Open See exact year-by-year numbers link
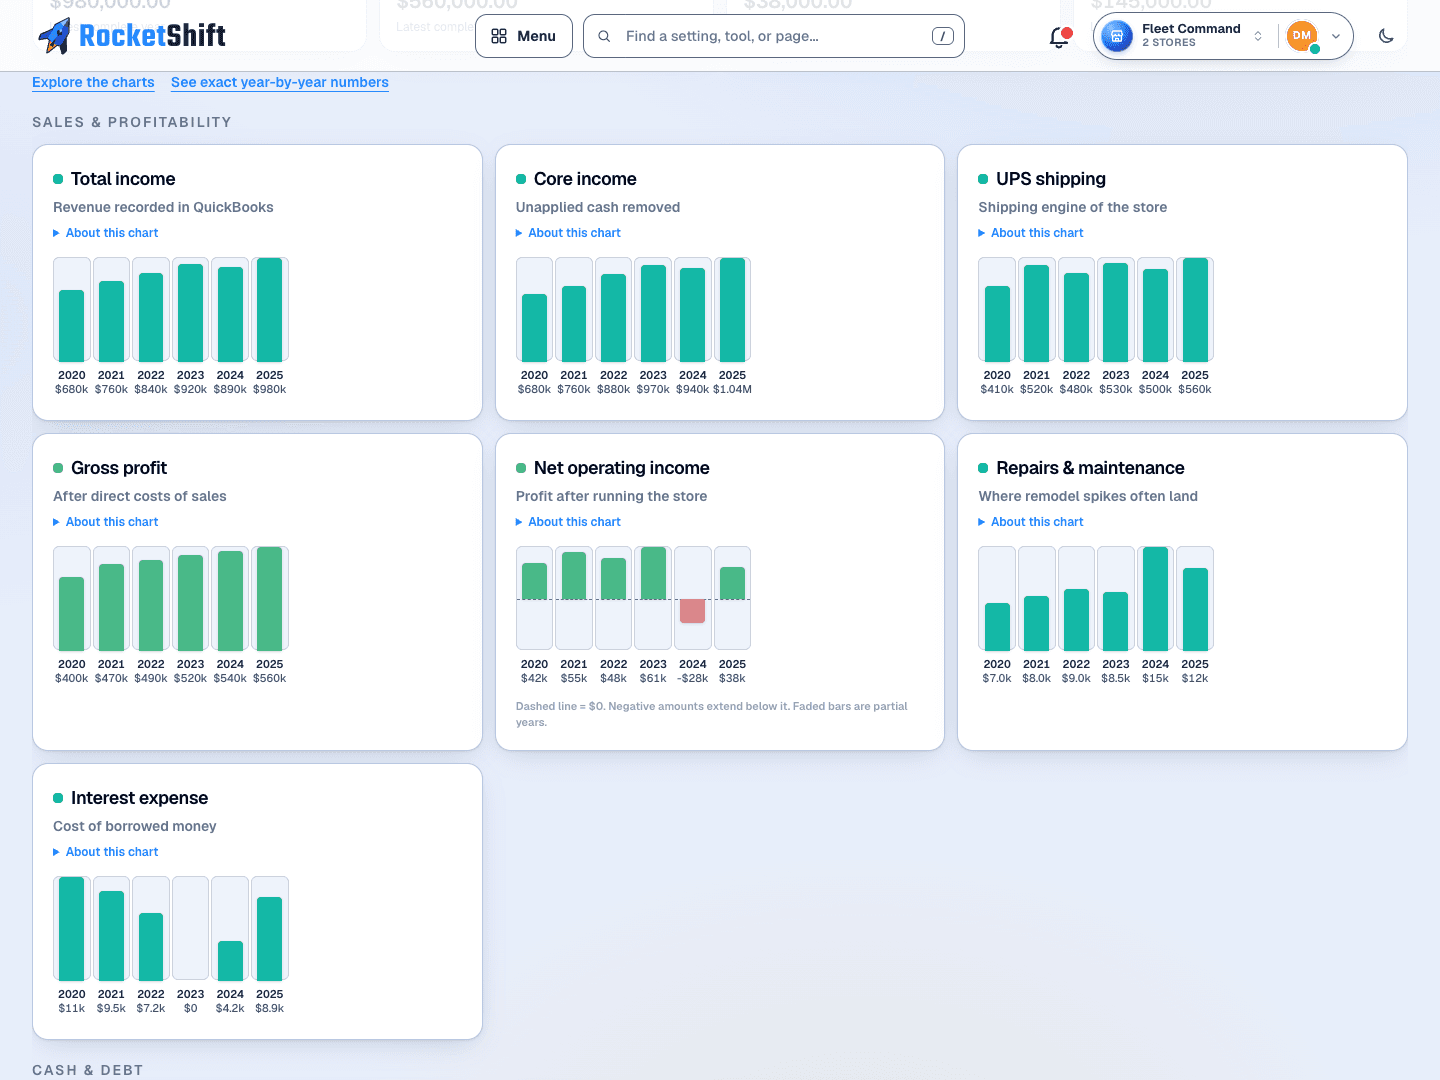 point(280,82)
